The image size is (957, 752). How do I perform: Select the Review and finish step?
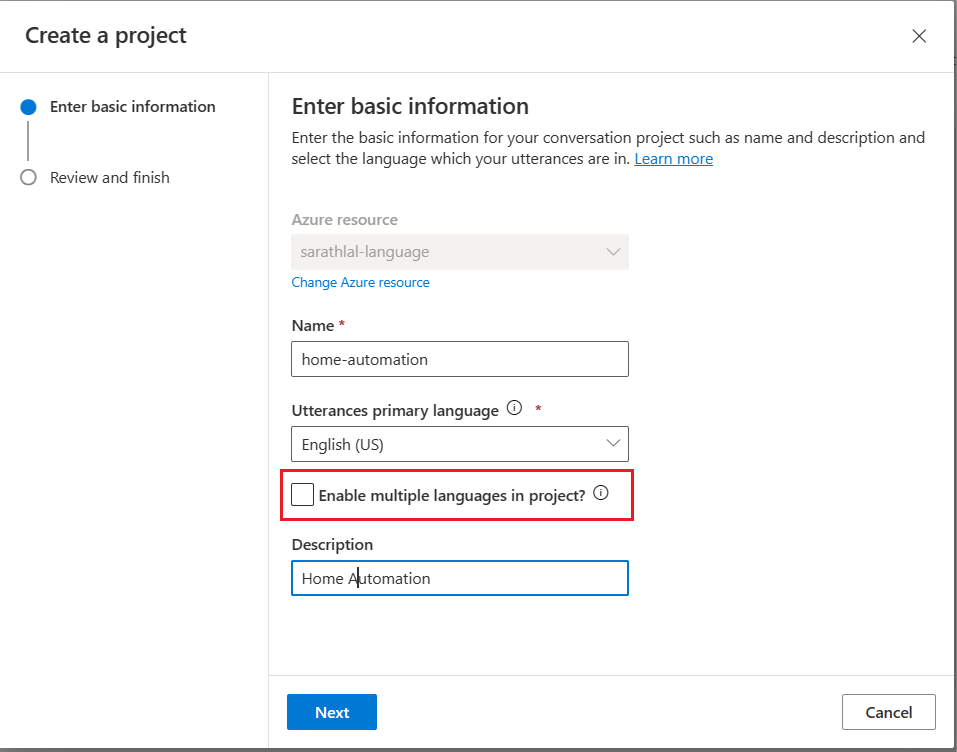coord(110,177)
